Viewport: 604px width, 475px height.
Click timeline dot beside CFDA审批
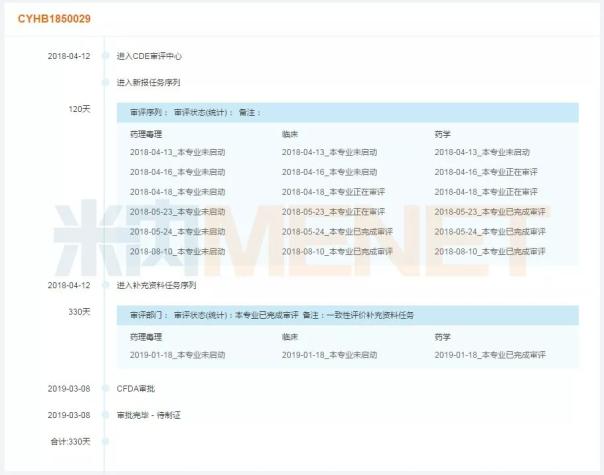coord(105,388)
